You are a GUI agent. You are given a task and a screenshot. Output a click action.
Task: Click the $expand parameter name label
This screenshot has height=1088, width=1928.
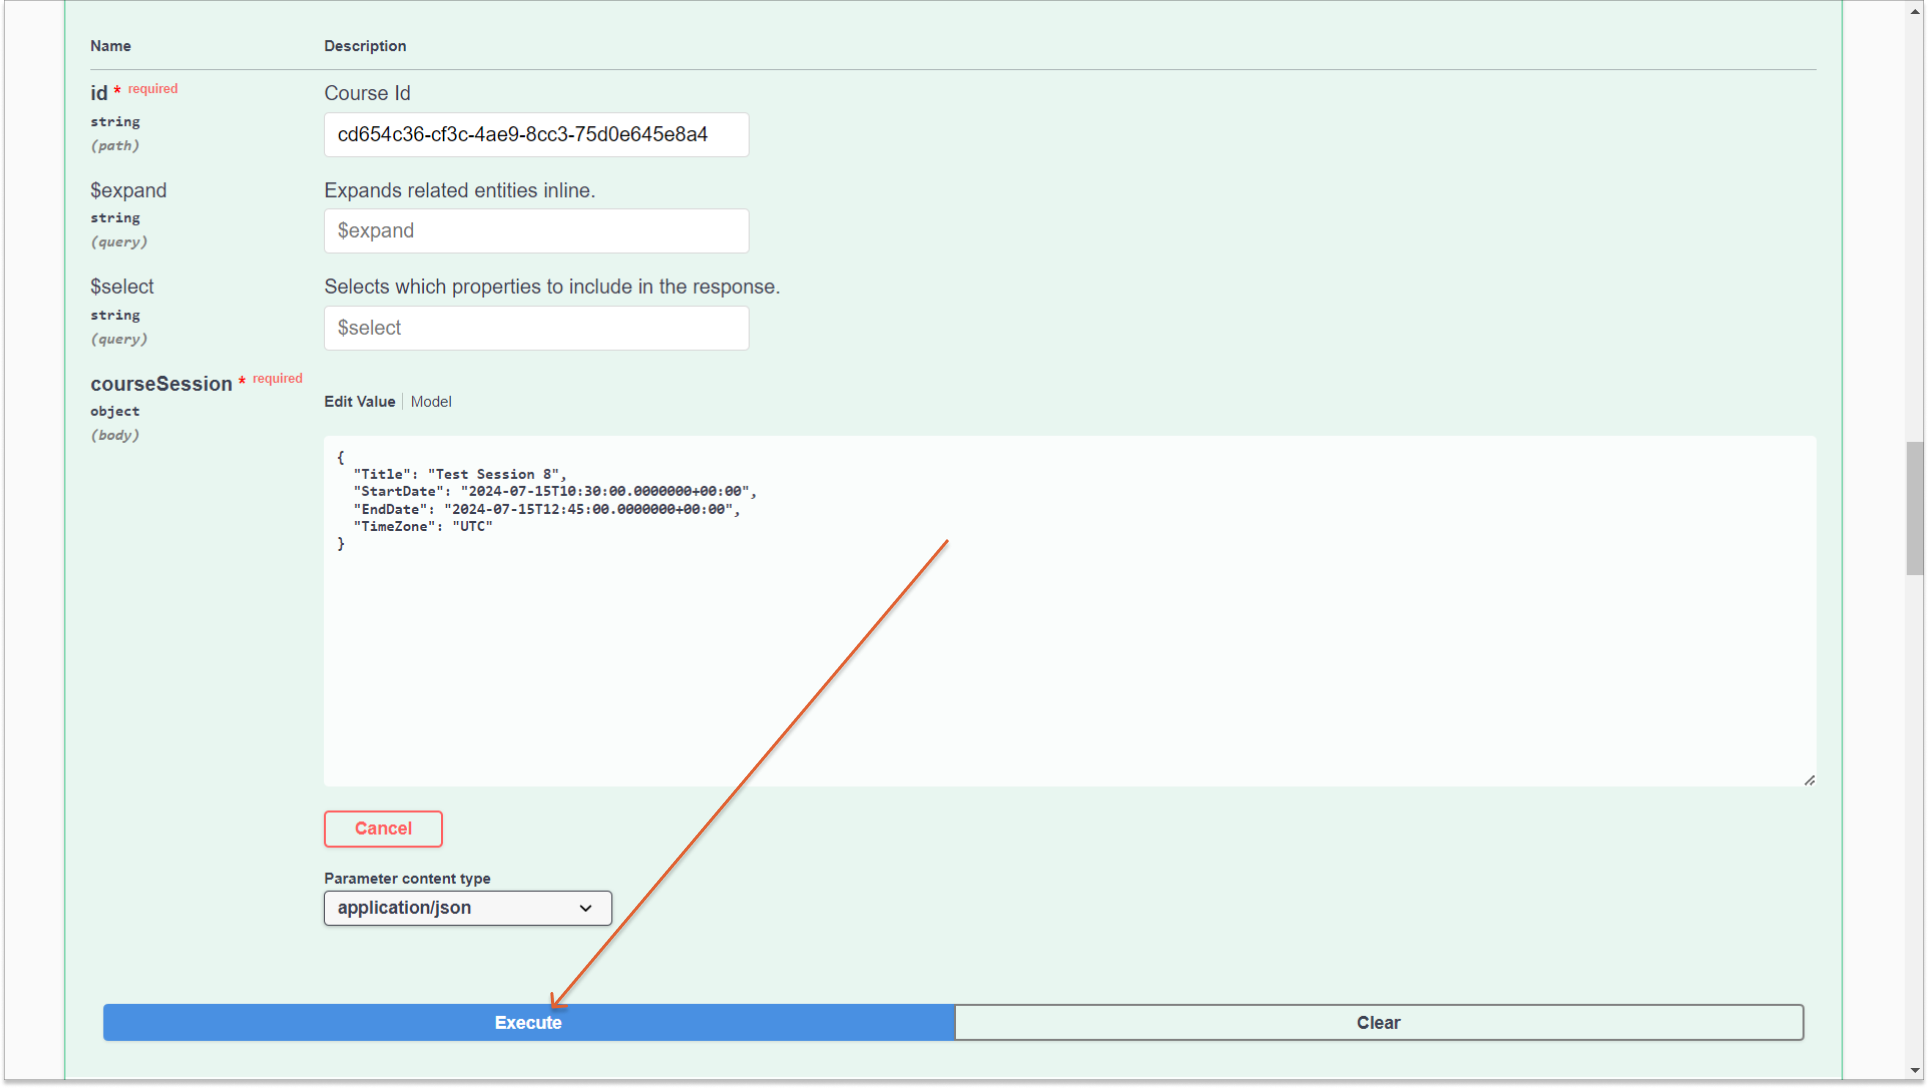[x=128, y=190]
